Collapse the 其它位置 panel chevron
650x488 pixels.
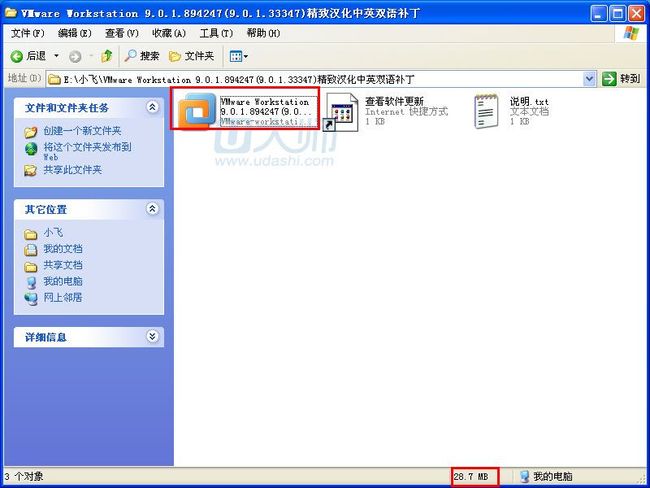(x=152, y=209)
